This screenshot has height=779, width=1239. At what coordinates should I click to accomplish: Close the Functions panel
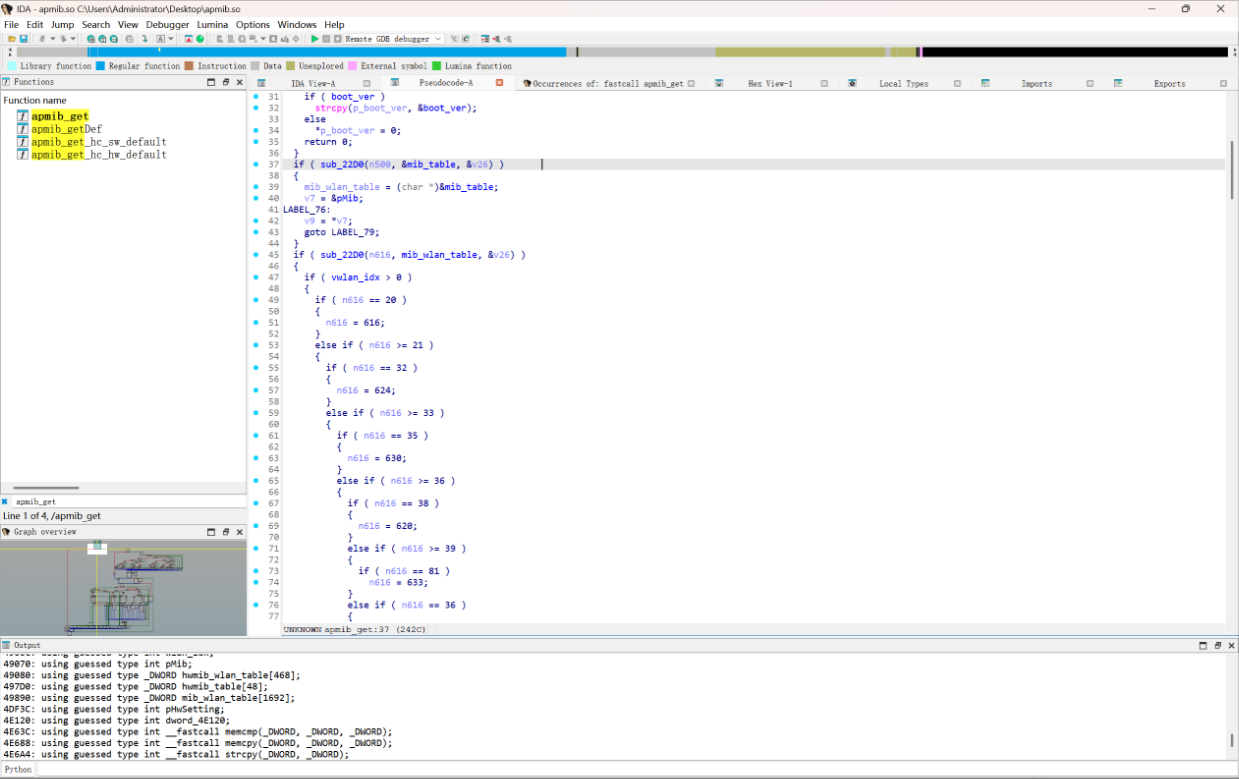pyautogui.click(x=239, y=82)
